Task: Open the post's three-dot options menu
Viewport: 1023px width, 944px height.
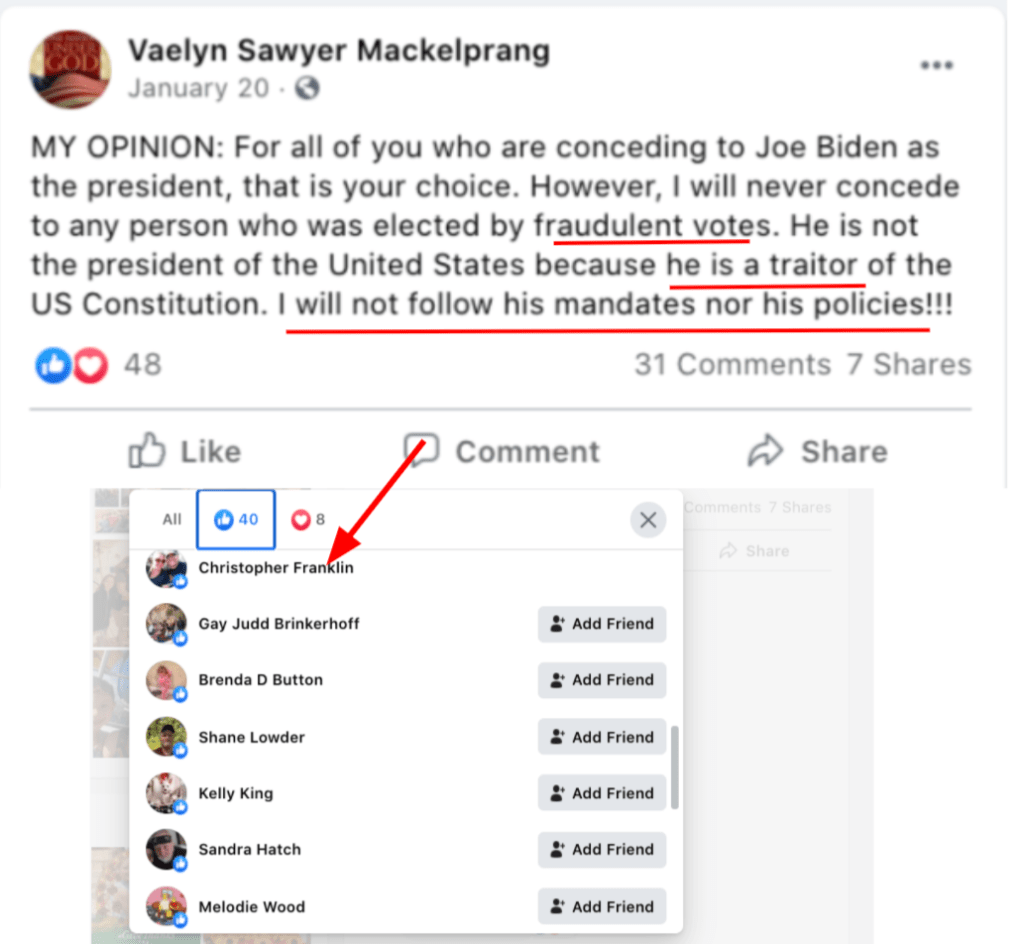Action: coord(936,66)
